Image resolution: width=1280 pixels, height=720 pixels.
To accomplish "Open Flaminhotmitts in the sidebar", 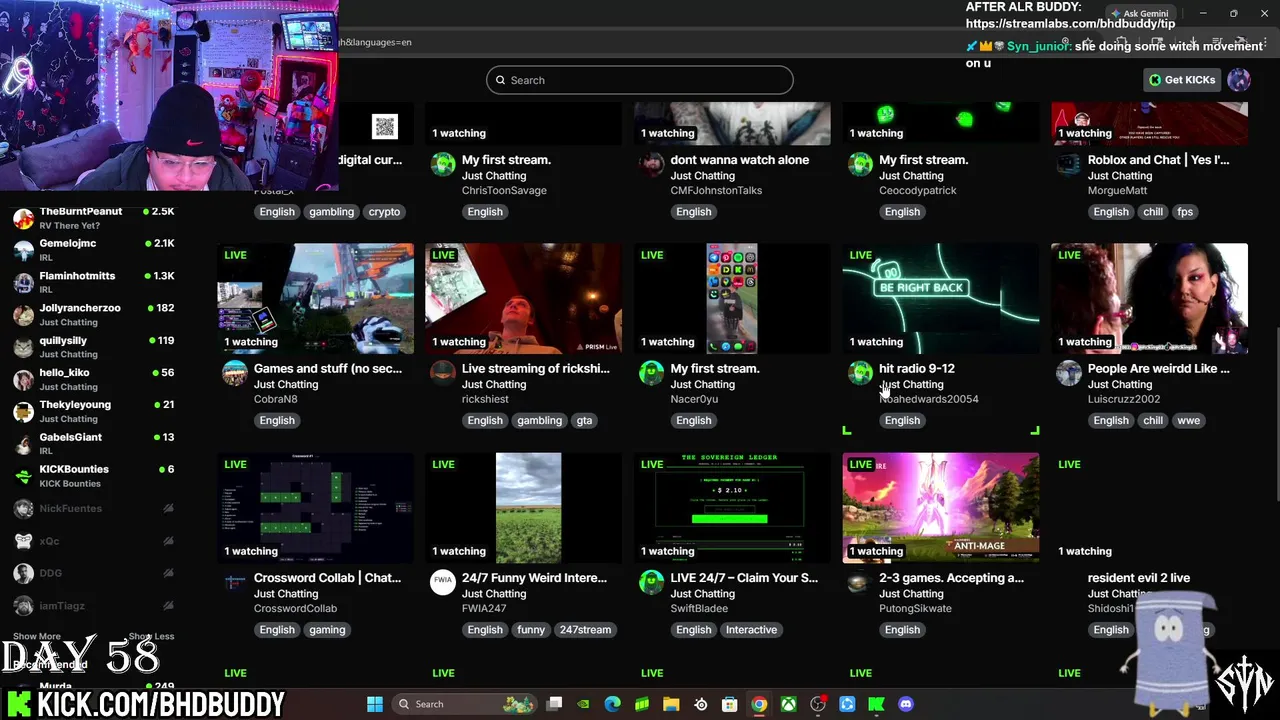I will (94, 282).
